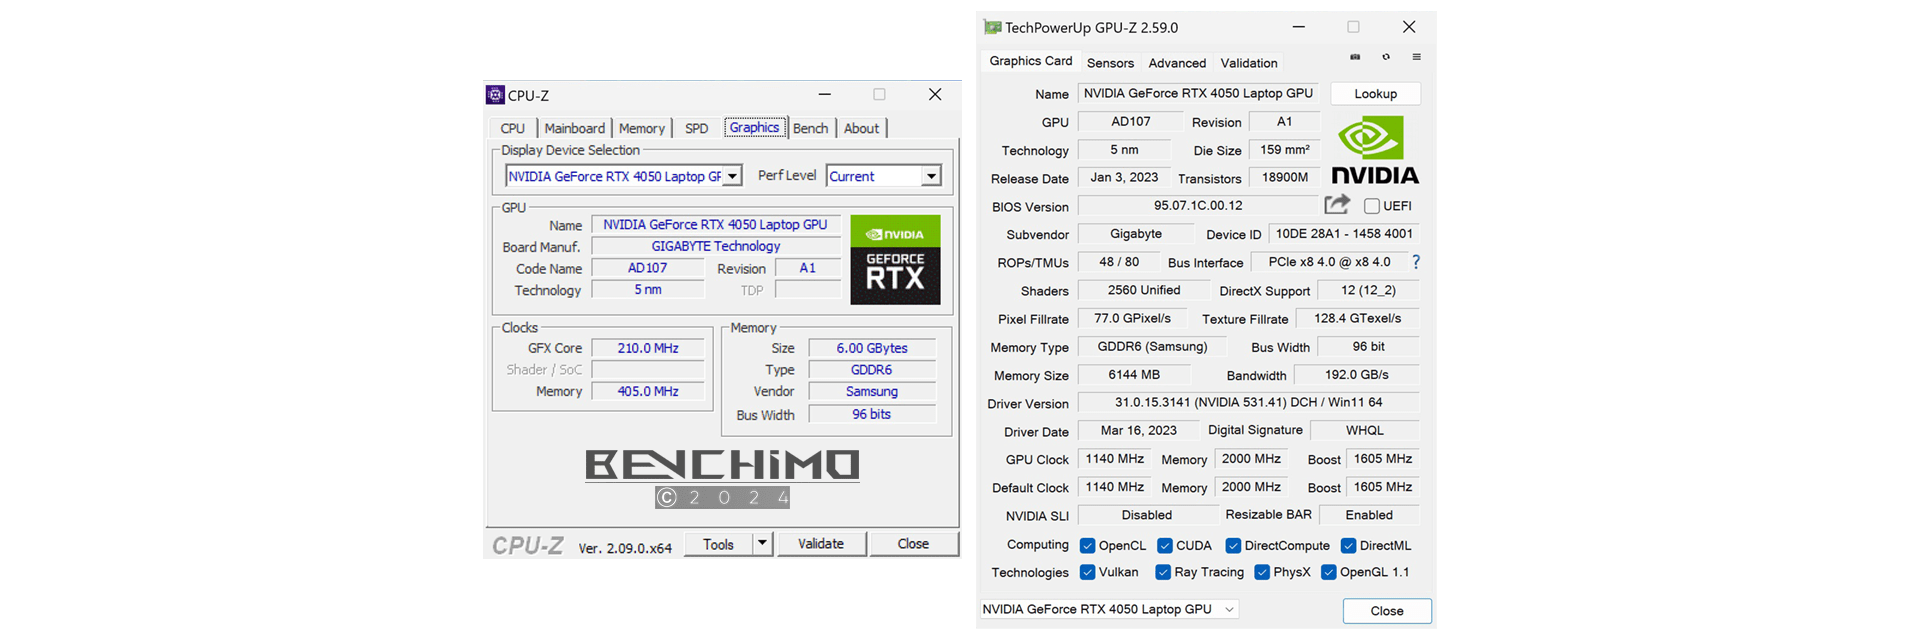1920x640 pixels.
Task: Click the CPU-Z title bar icon
Action: tap(495, 95)
